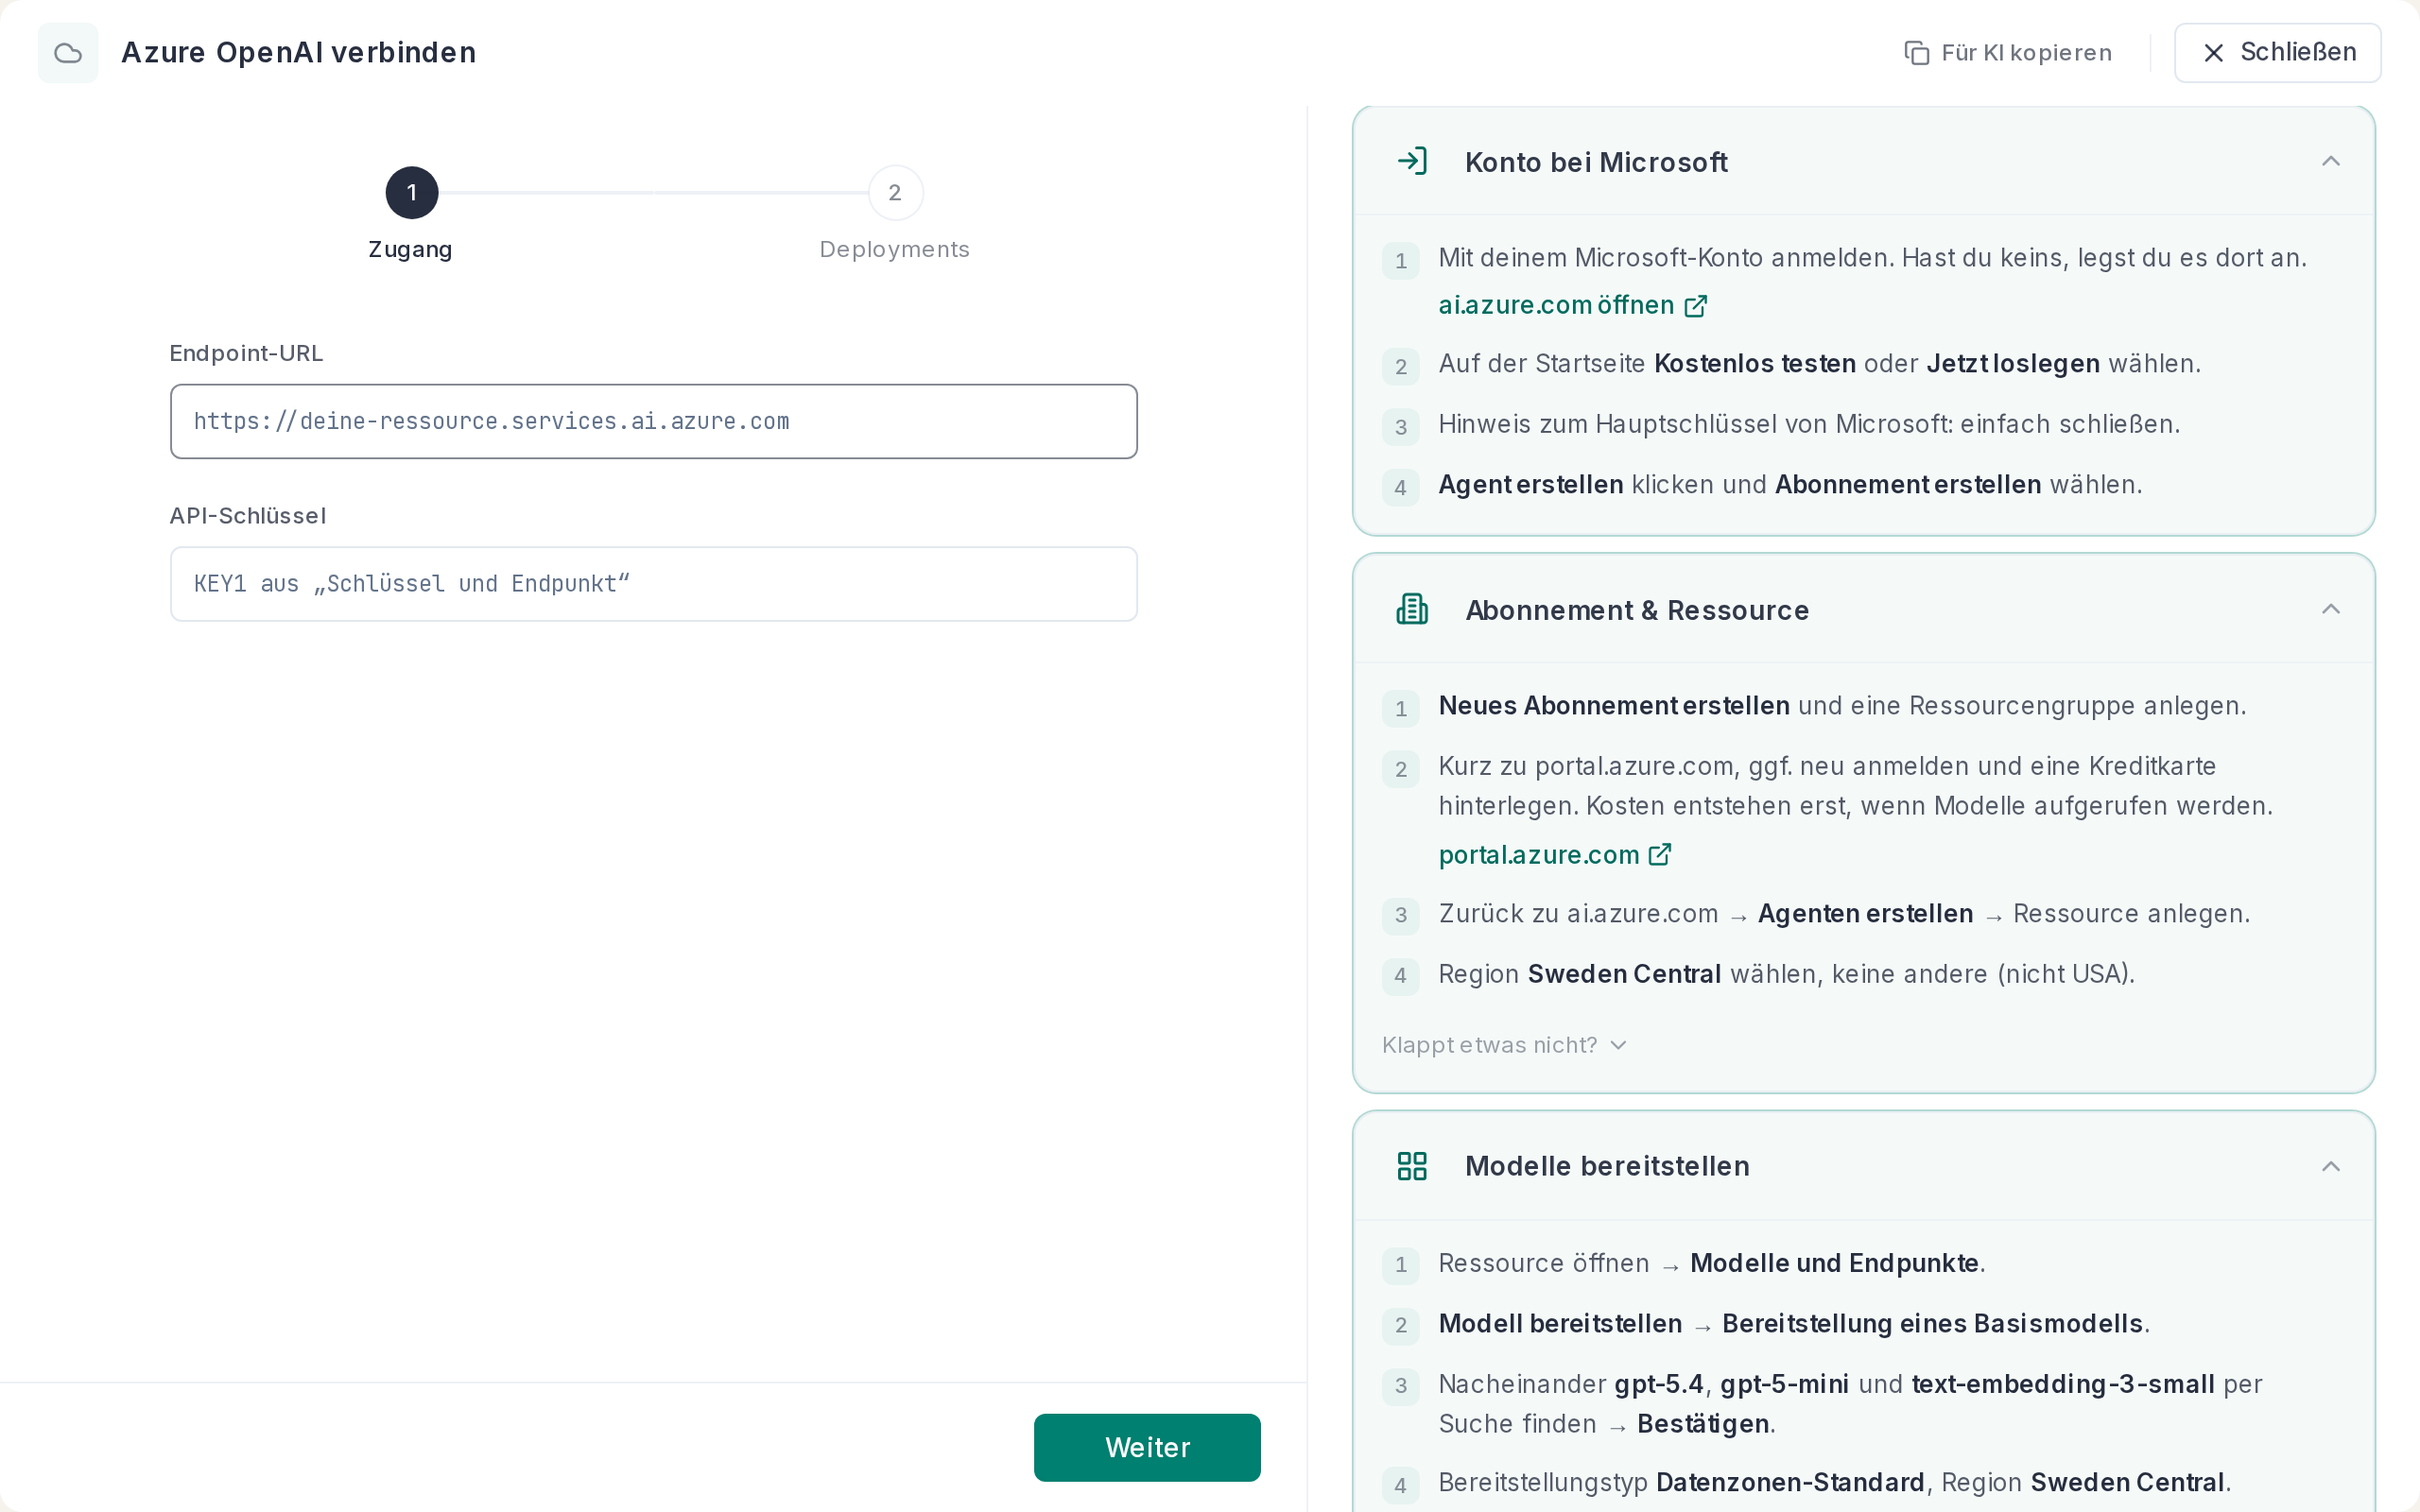Collapse the Konto bei Microsoft section chevron
Screen dimensions: 2420x1512
(x=2331, y=161)
